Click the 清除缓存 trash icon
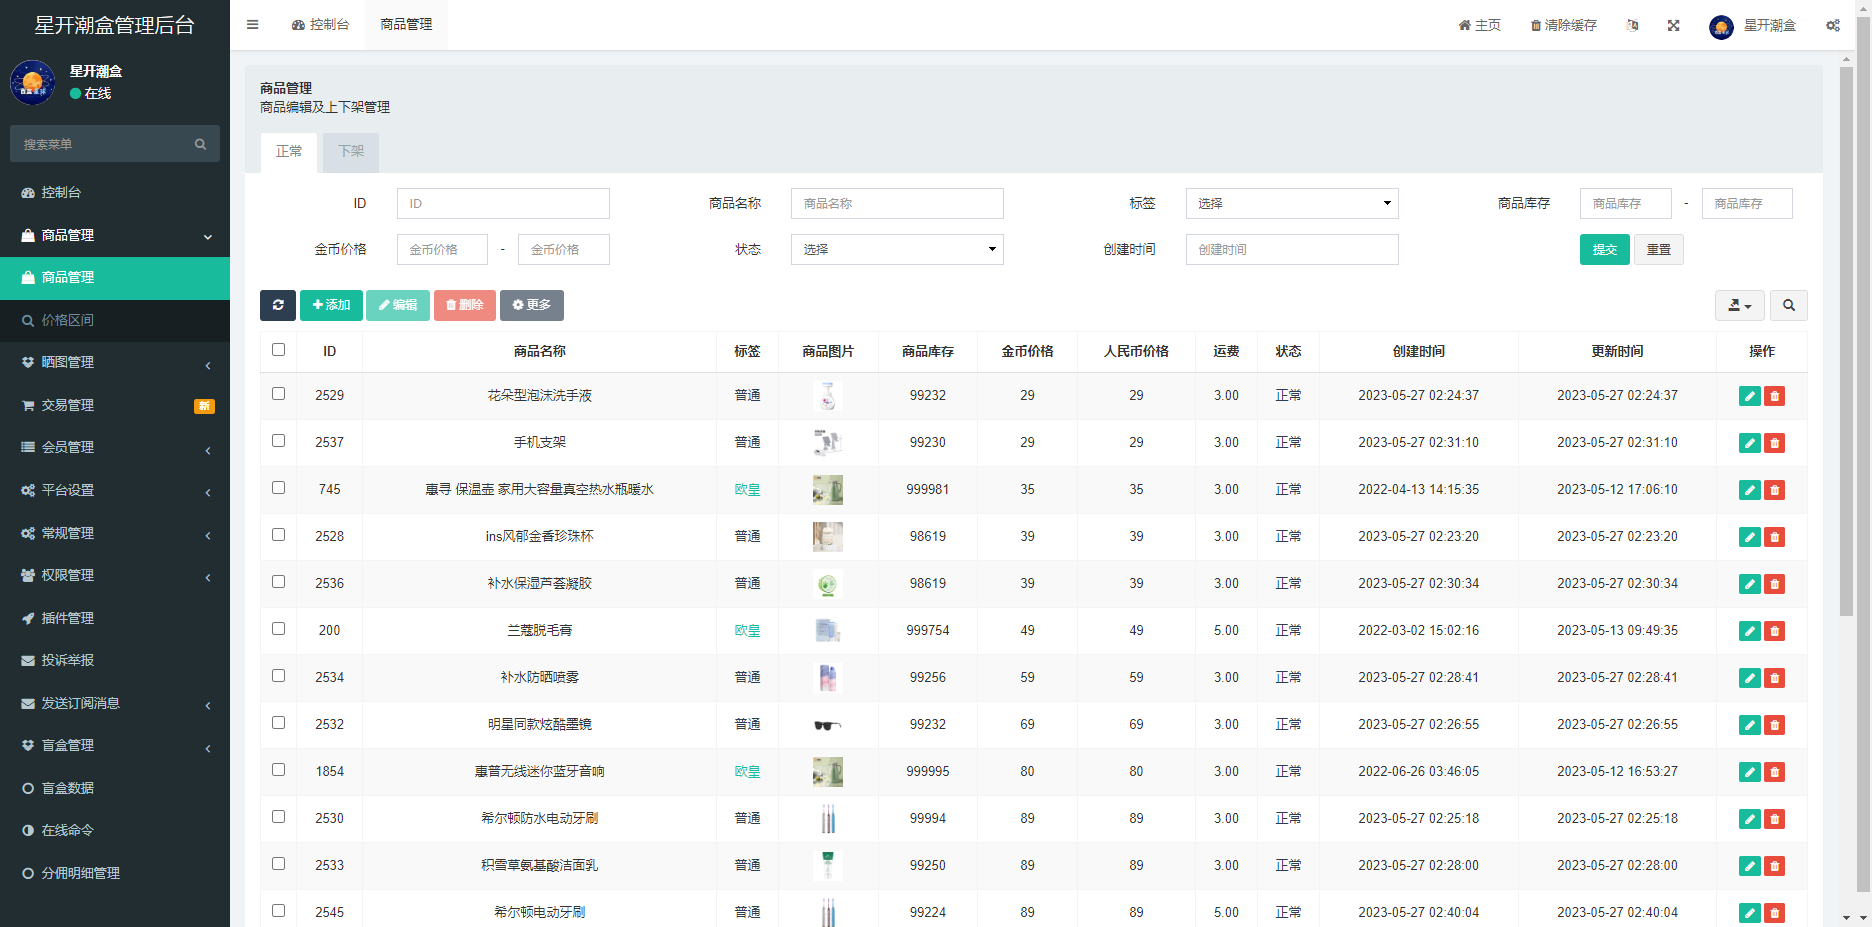The width and height of the screenshot is (1872, 927). point(1535,25)
